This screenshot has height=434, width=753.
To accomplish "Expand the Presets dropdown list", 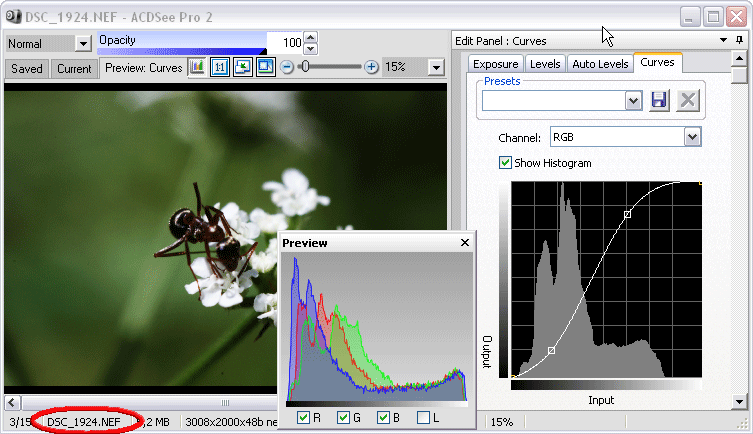I will tap(633, 101).
